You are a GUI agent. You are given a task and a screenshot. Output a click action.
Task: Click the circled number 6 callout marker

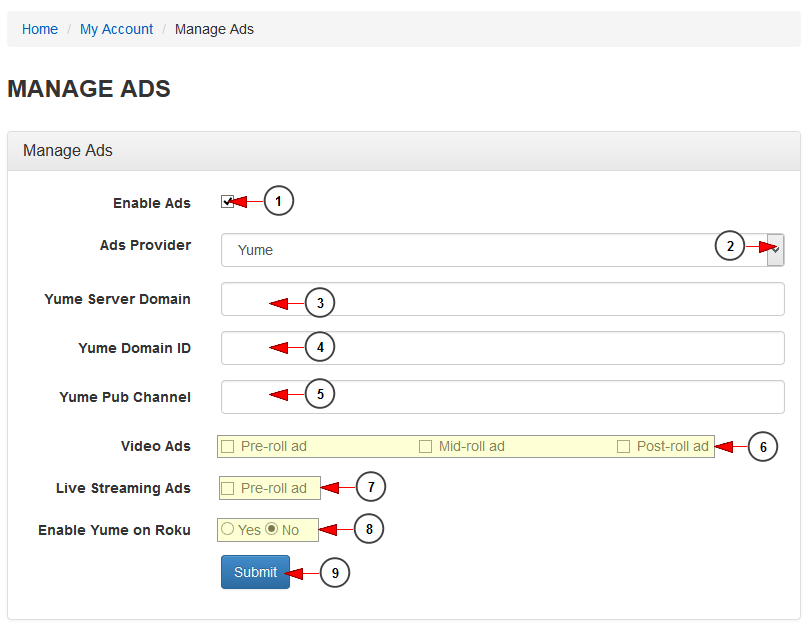[x=763, y=447]
